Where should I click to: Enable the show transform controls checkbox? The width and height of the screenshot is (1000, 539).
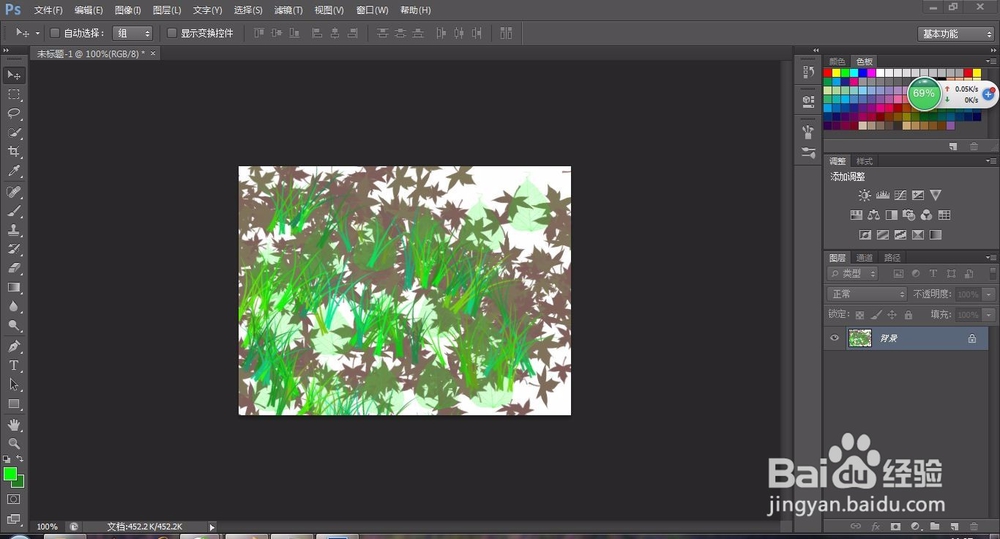coord(172,33)
